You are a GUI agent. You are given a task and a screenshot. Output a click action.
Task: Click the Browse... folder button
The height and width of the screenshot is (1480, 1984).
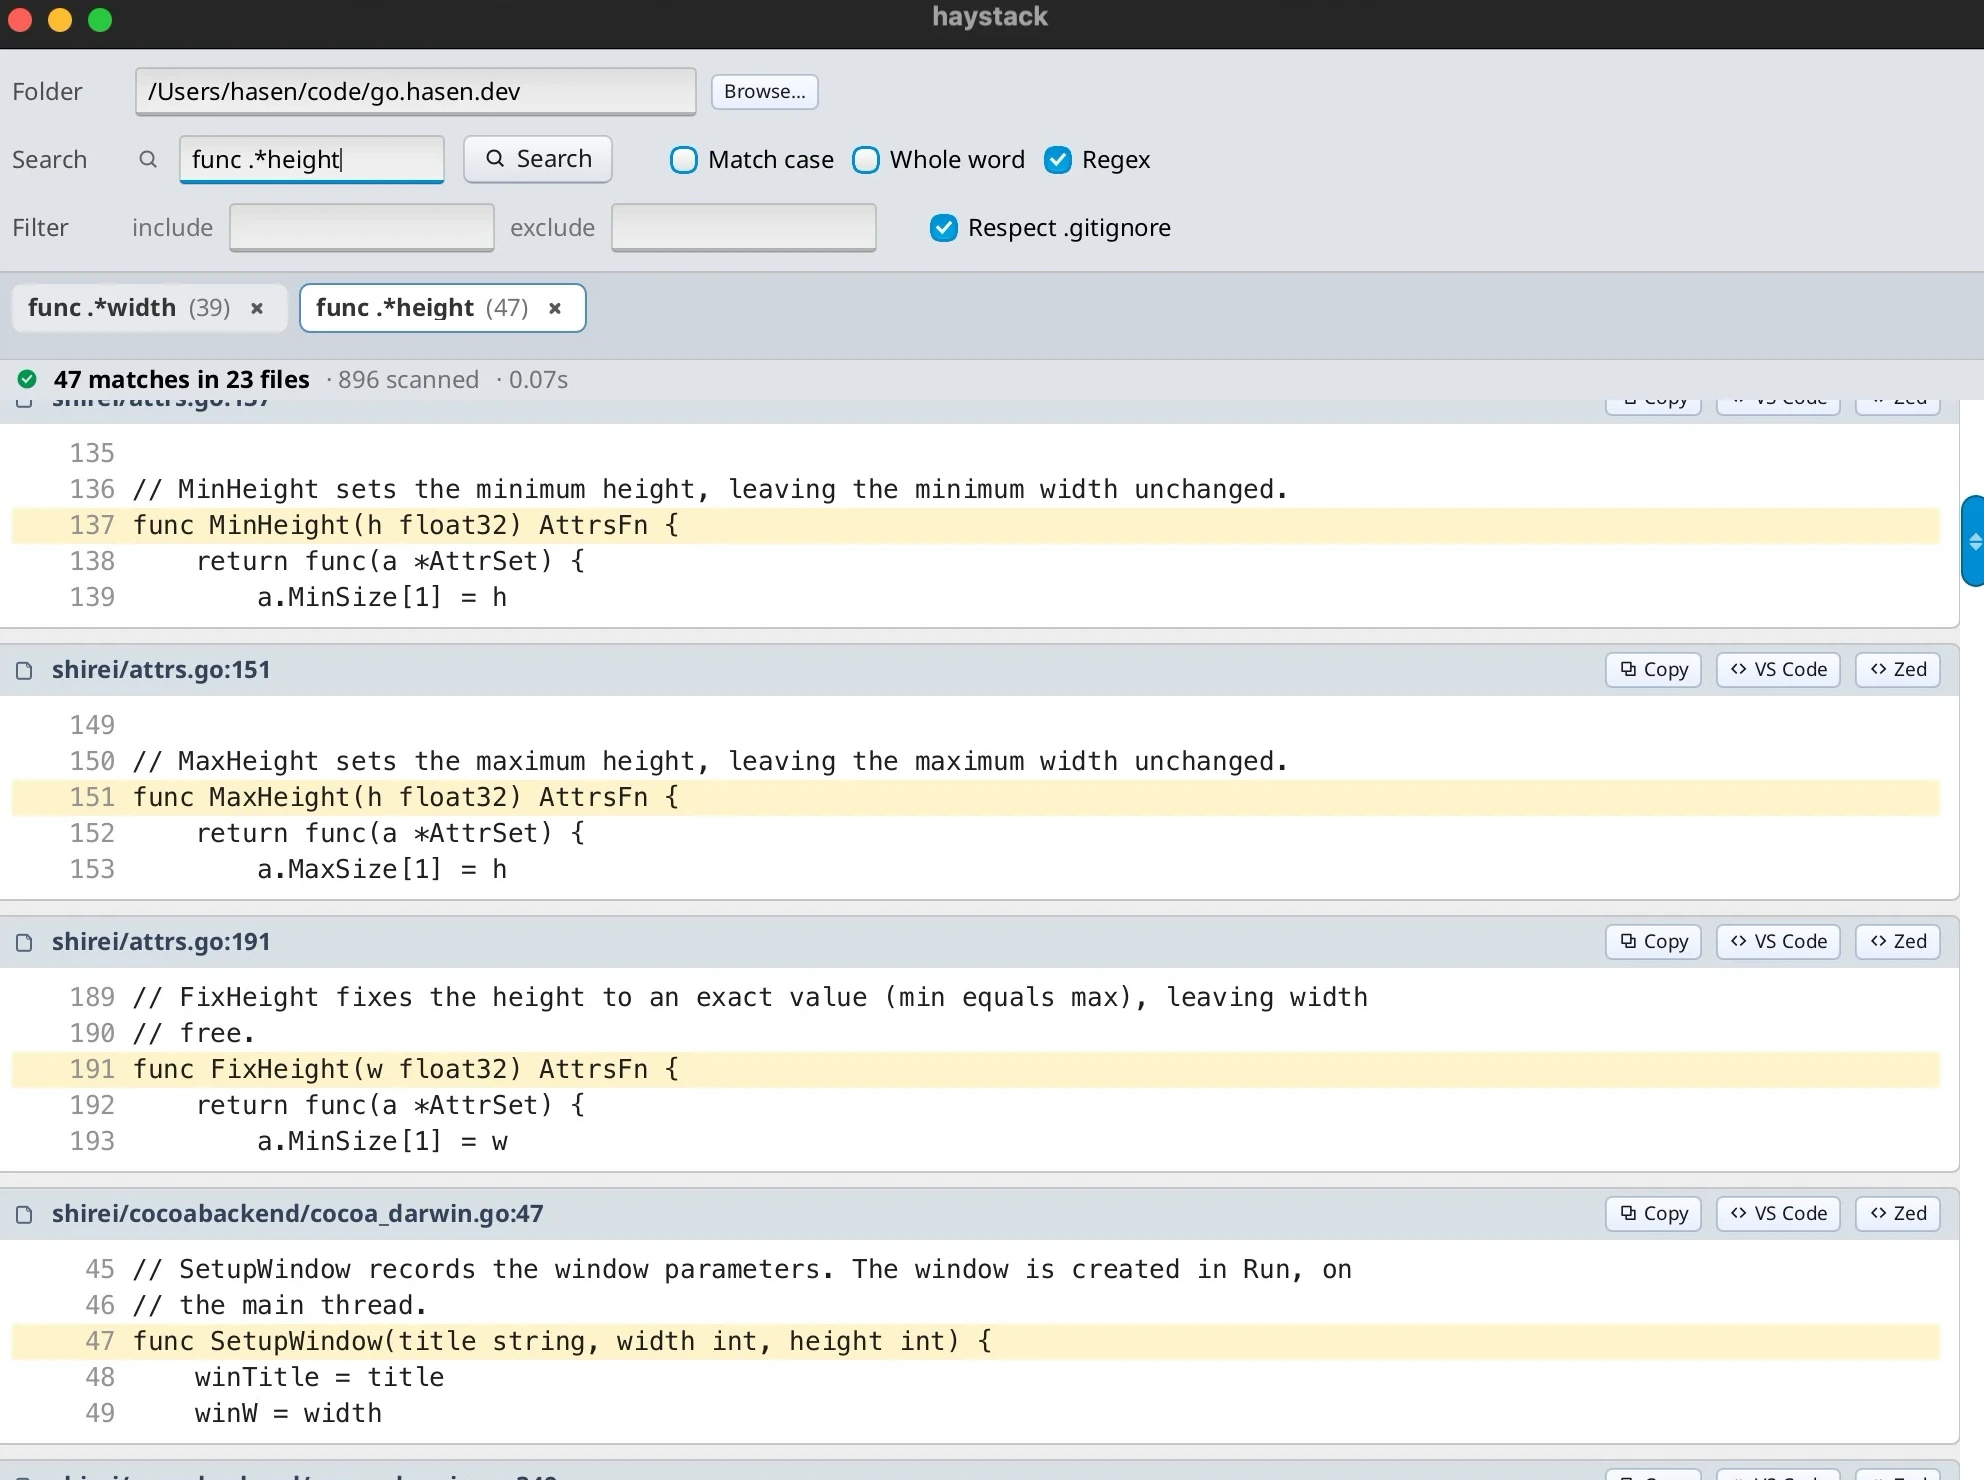point(764,91)
